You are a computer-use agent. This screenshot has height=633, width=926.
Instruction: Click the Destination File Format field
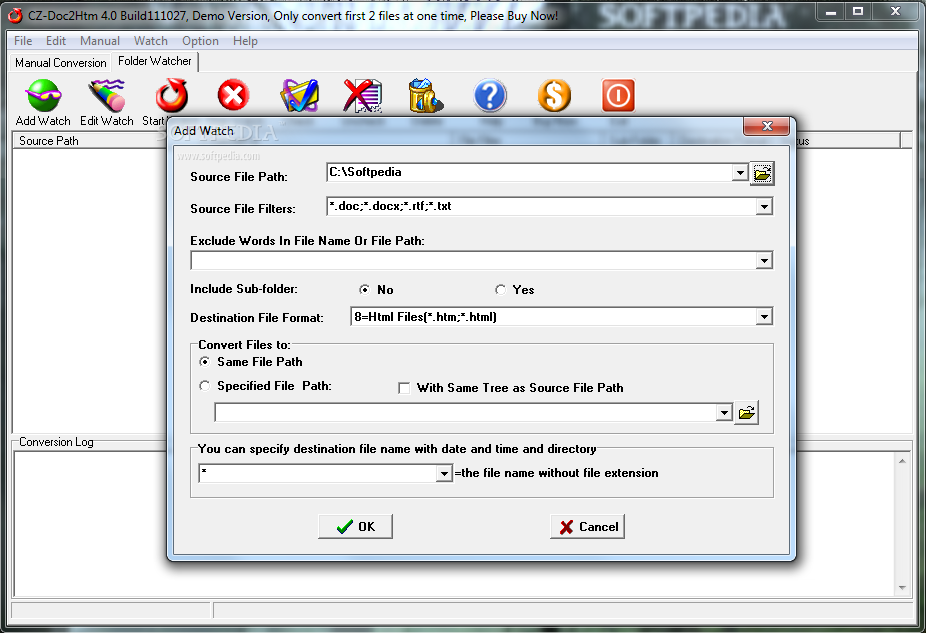(553, 317)
